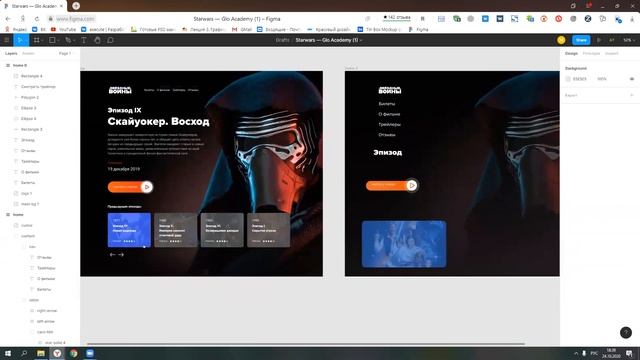Select the Rectangle 3 layer
The height and width of the screenshot is (360, 640).
(31, 129)
